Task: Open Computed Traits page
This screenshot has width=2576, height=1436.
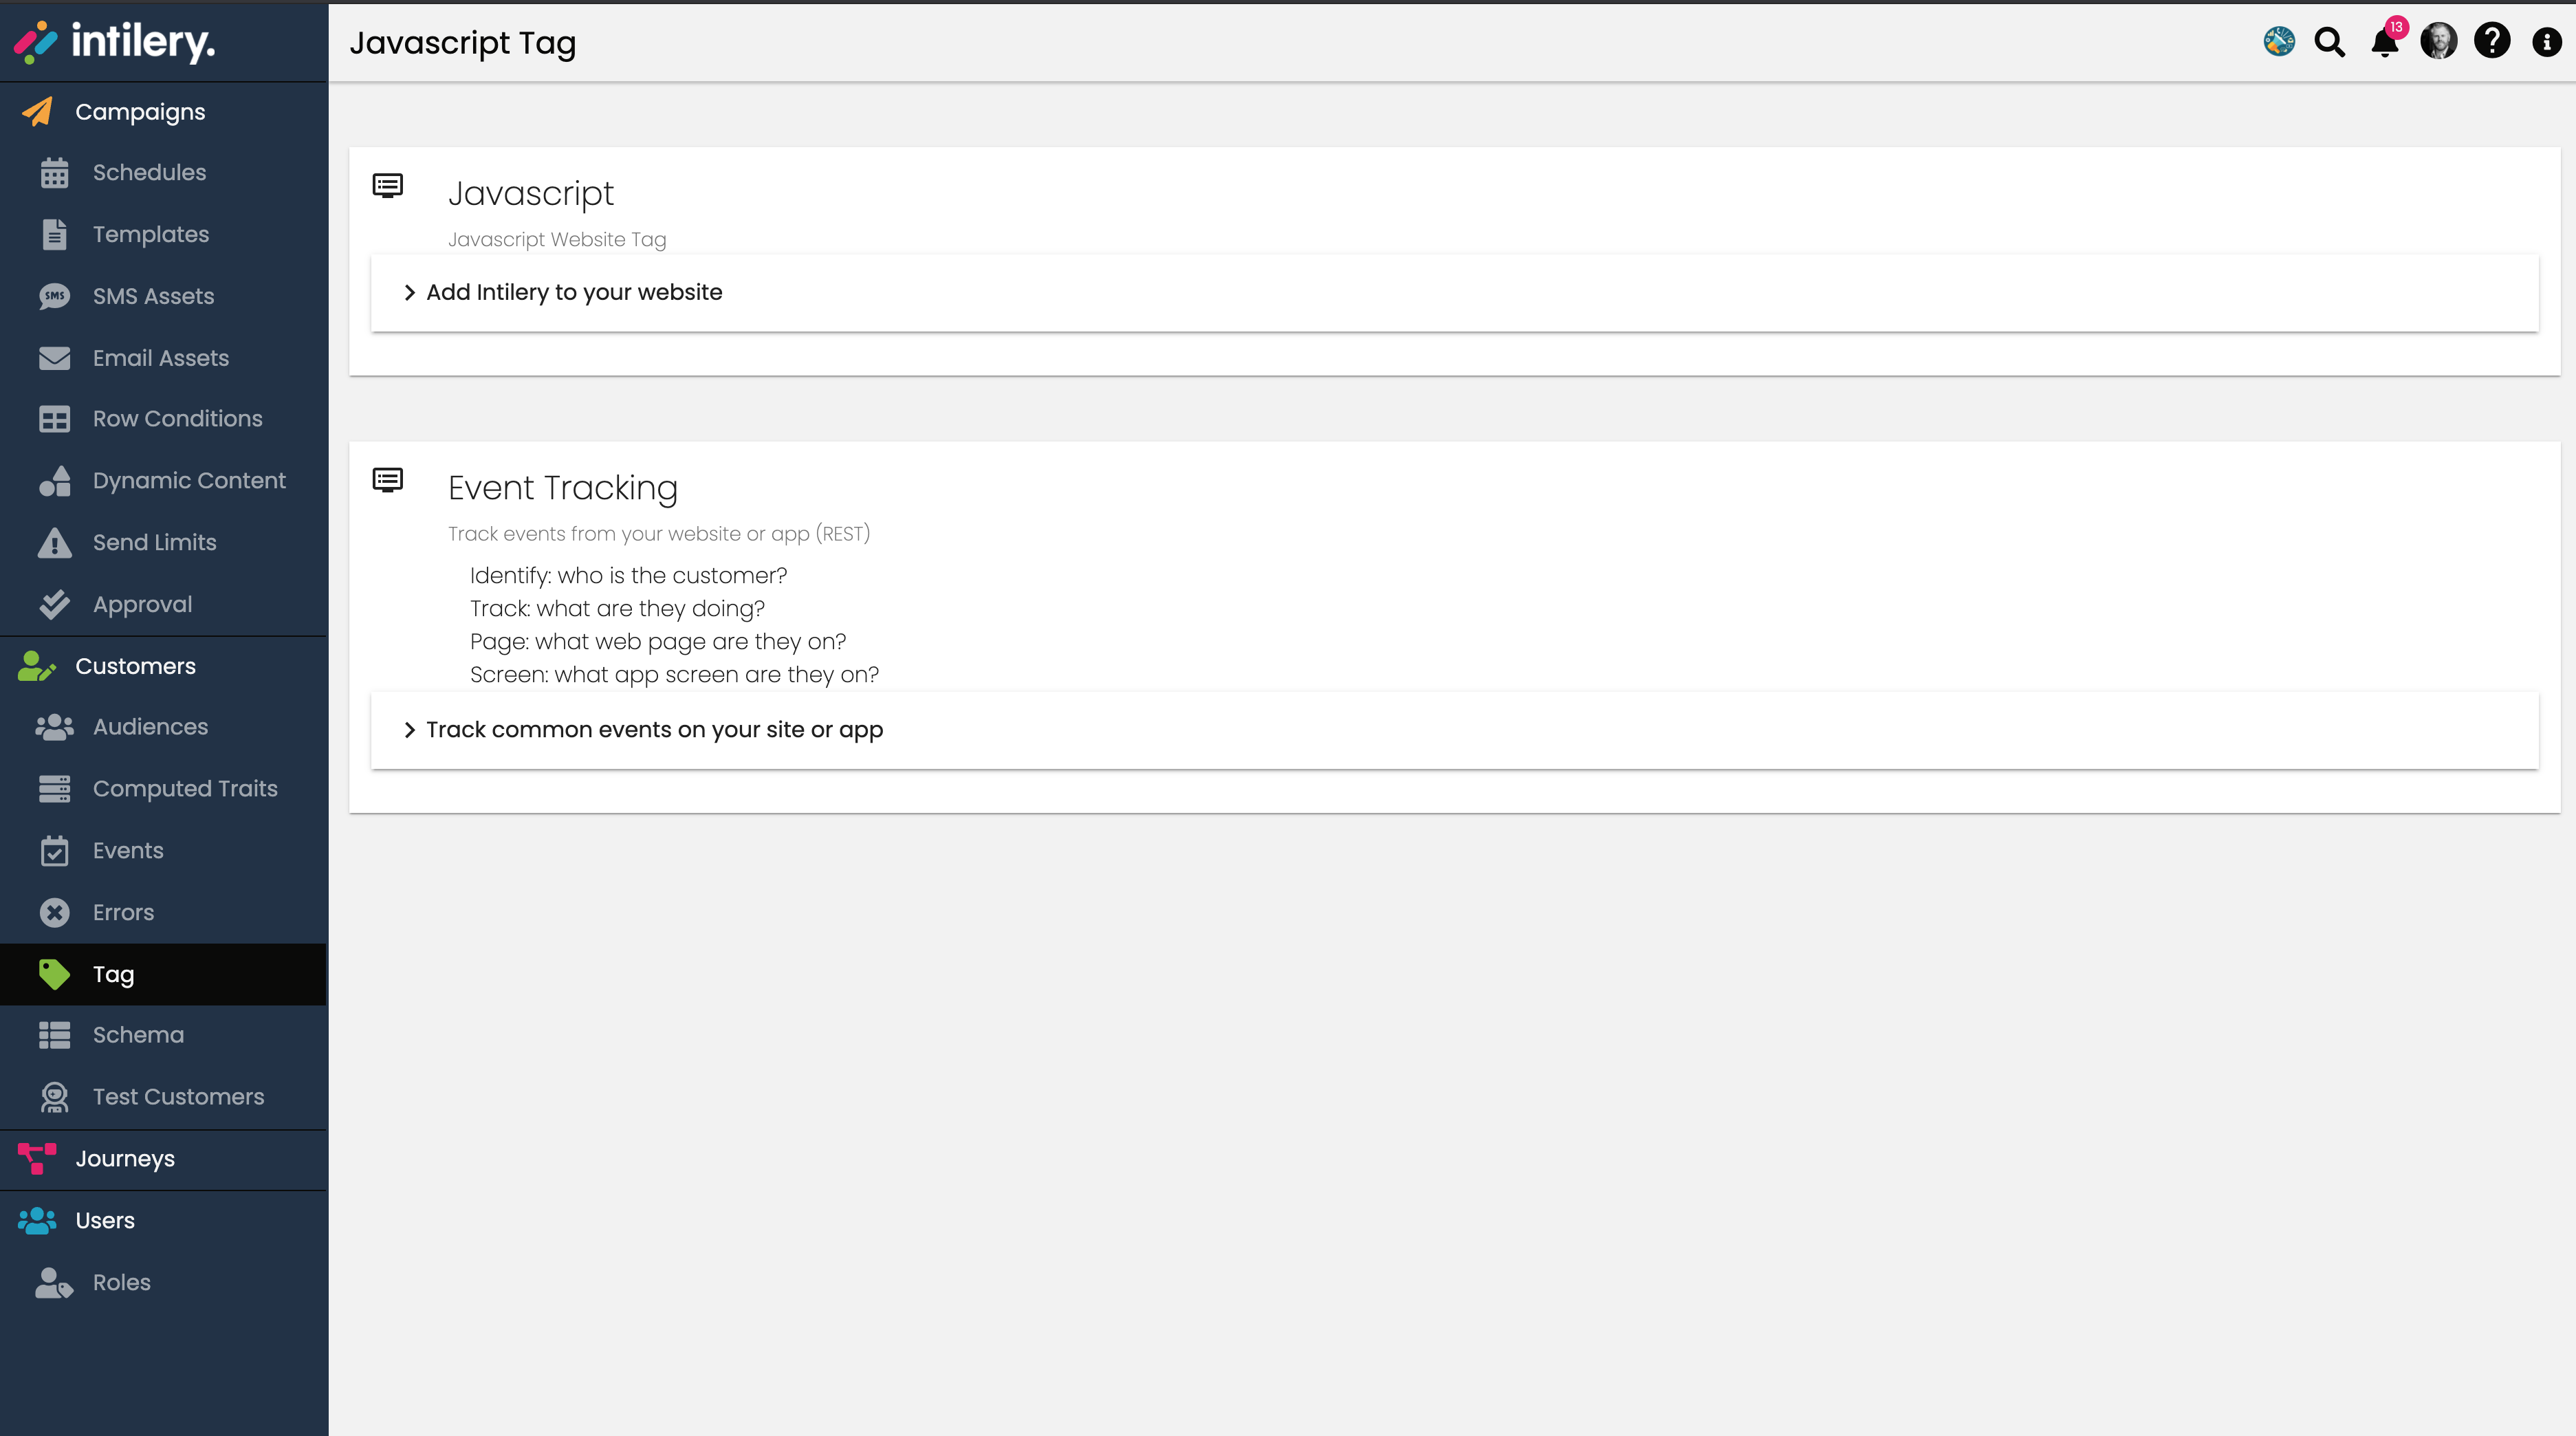Action: [185, 789]
